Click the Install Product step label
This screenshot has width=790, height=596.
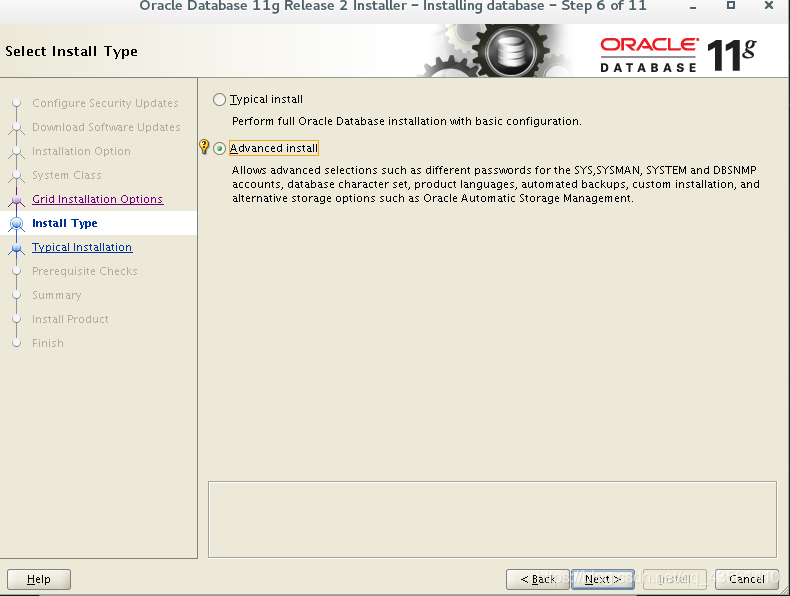click(70, 319)
